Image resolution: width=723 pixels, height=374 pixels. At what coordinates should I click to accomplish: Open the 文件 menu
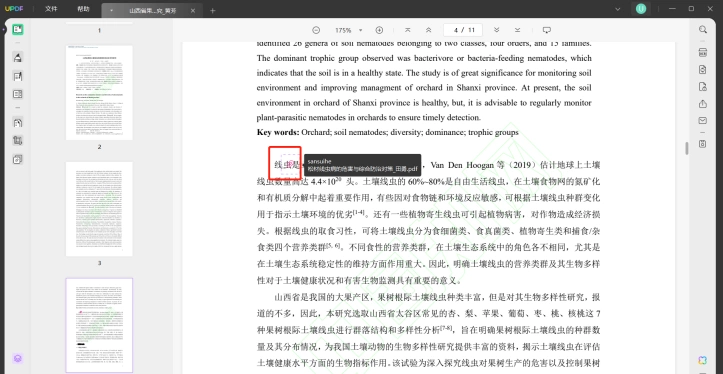pos(51,9)
